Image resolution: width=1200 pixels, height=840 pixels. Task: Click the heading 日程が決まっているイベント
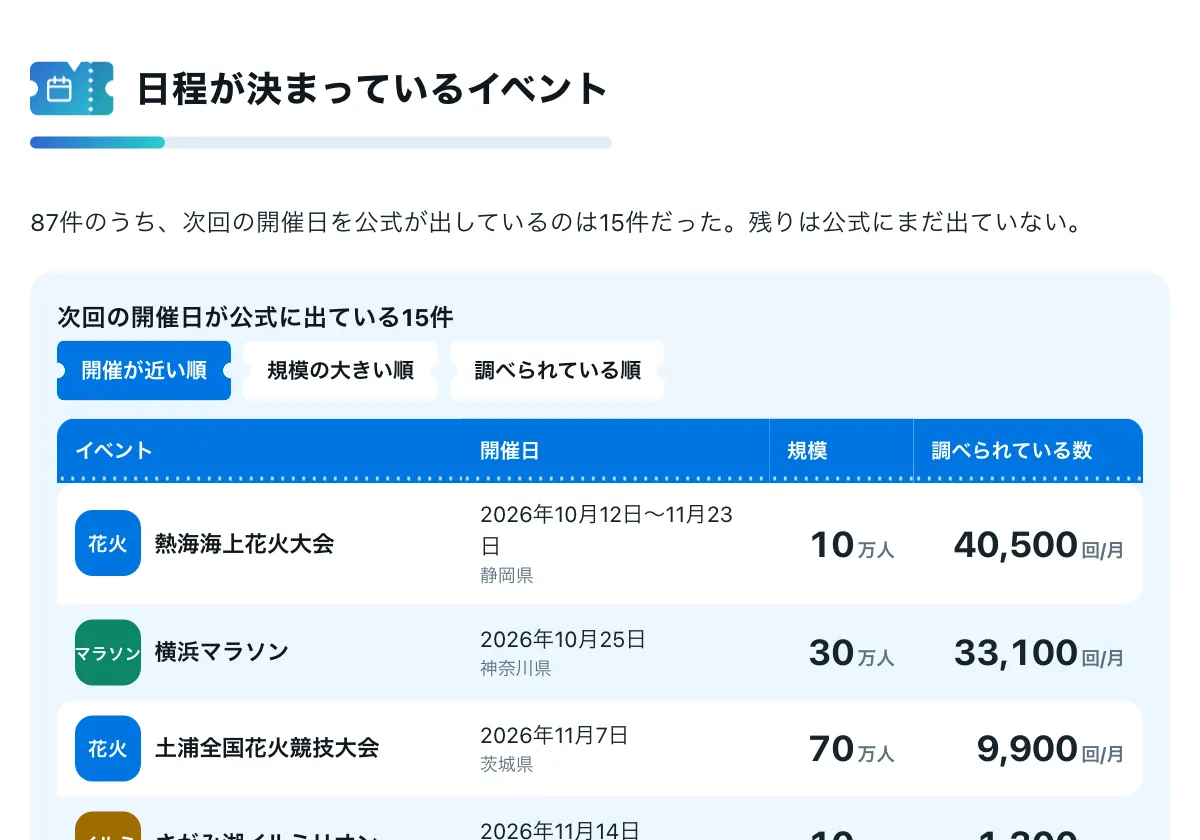point(373,89)
